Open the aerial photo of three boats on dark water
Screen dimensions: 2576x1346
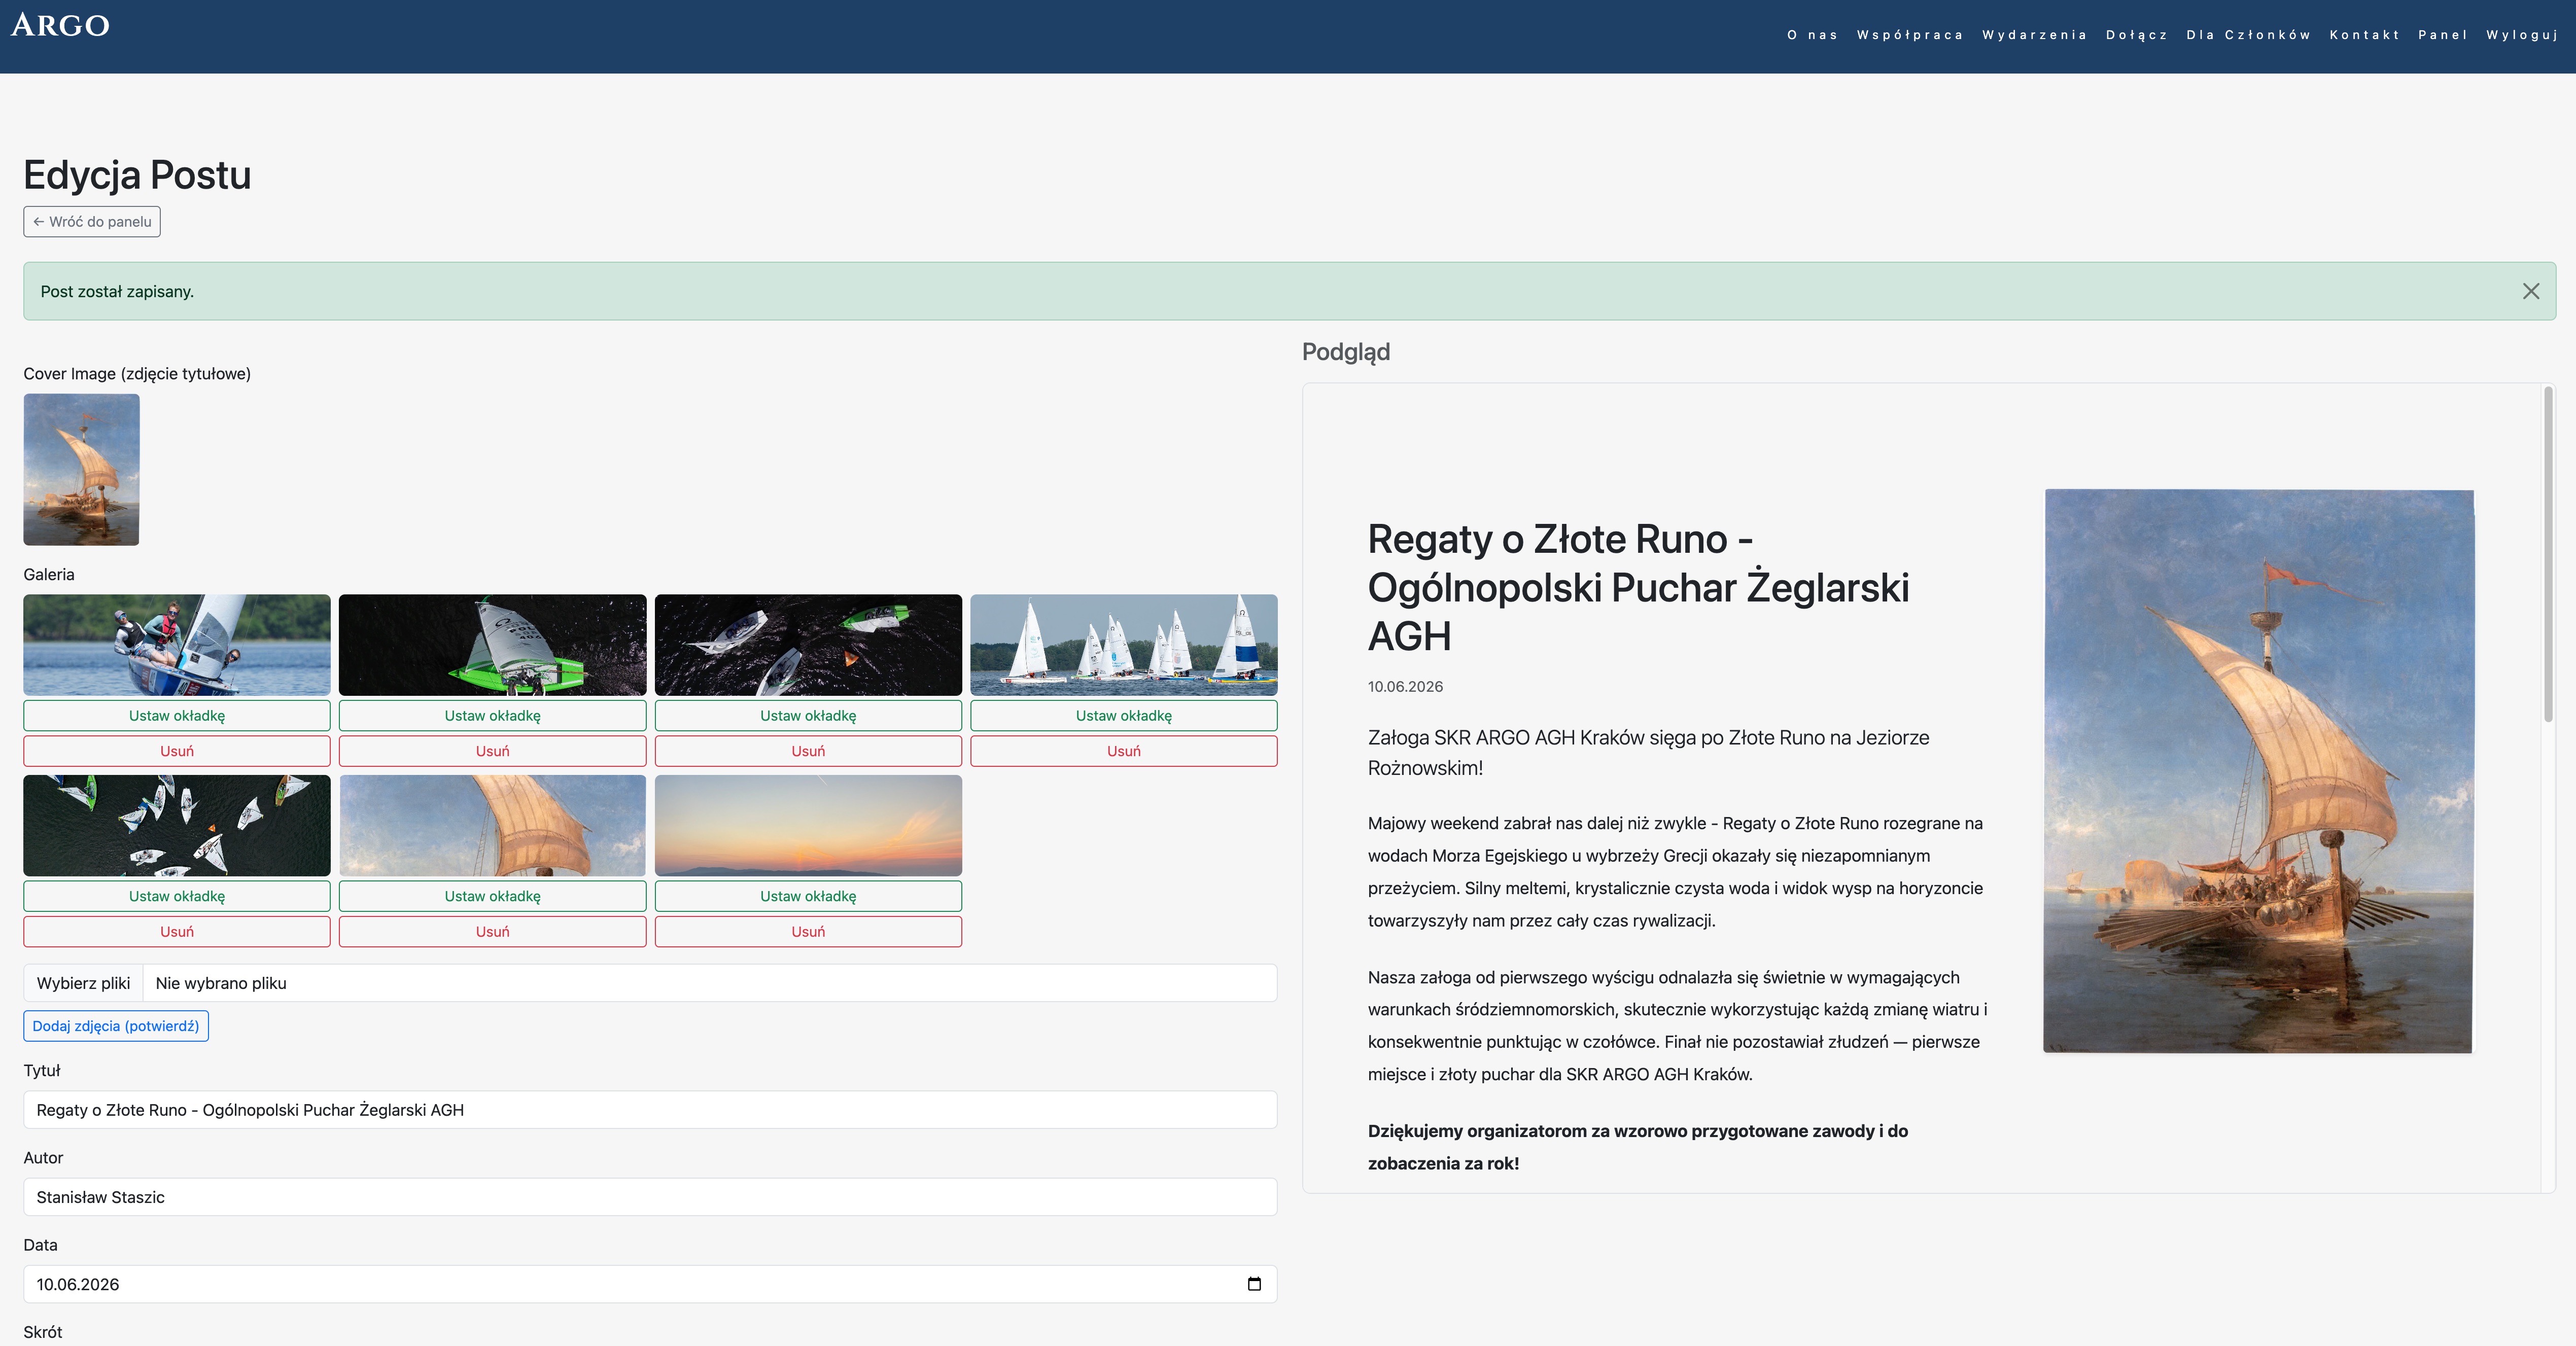808,645
